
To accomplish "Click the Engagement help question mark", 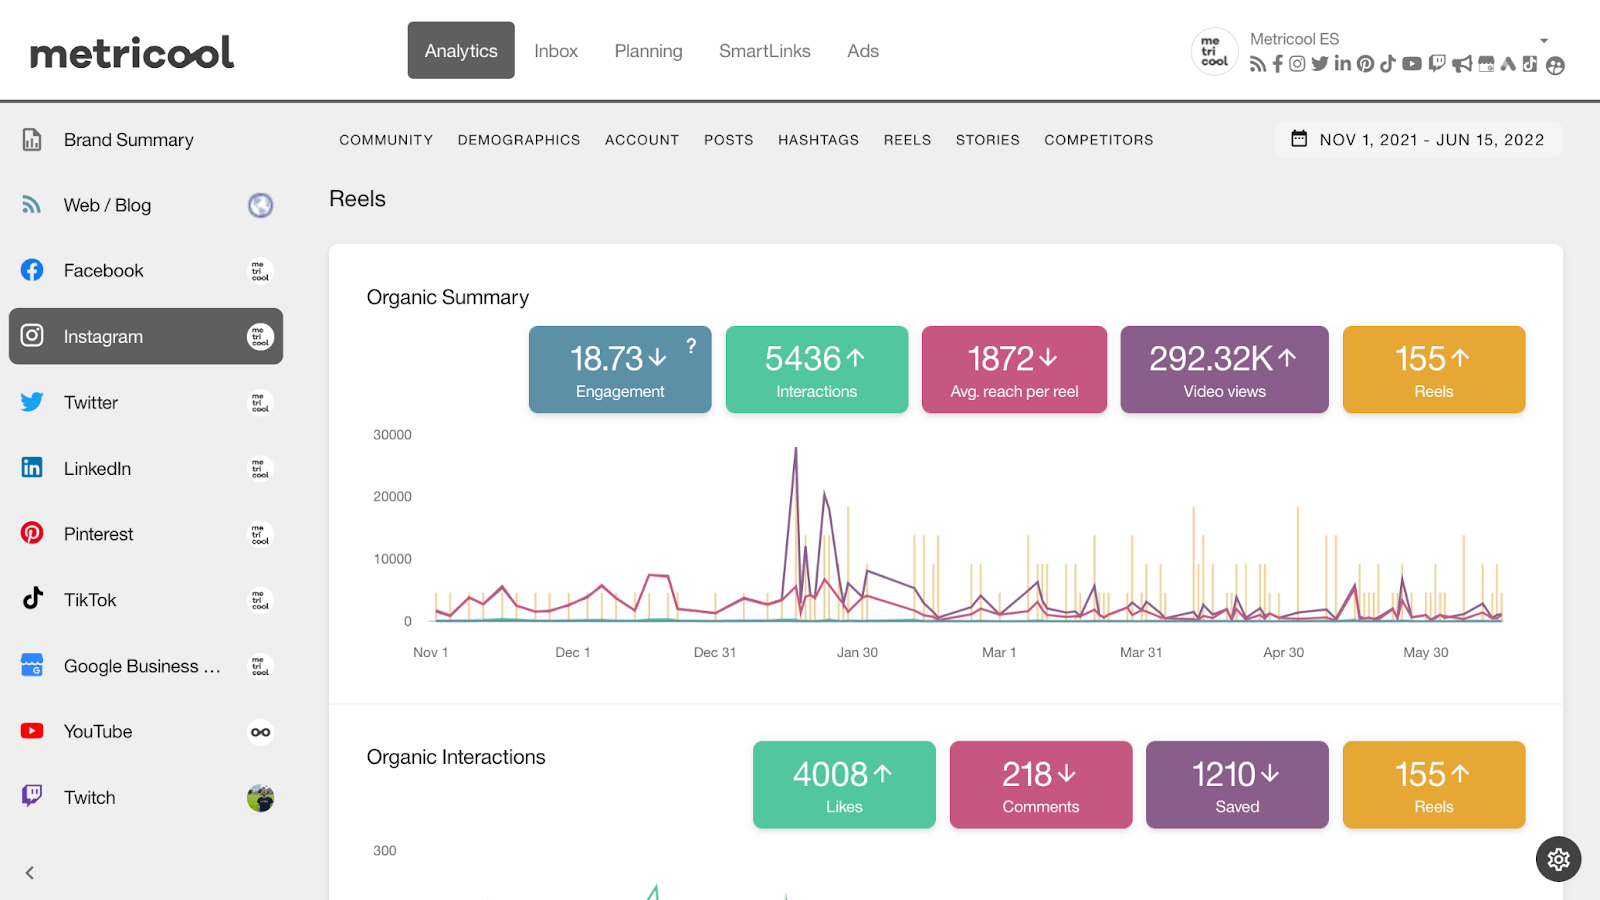I will (691, 347).
